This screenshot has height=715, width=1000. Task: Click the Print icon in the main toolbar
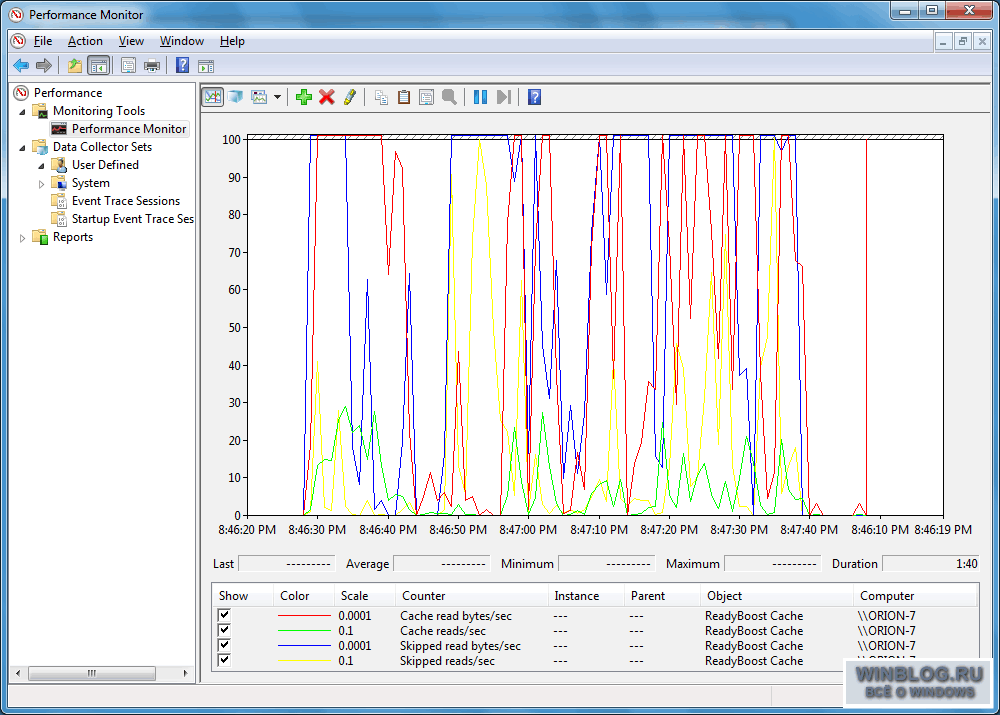(x=152, y=65)
